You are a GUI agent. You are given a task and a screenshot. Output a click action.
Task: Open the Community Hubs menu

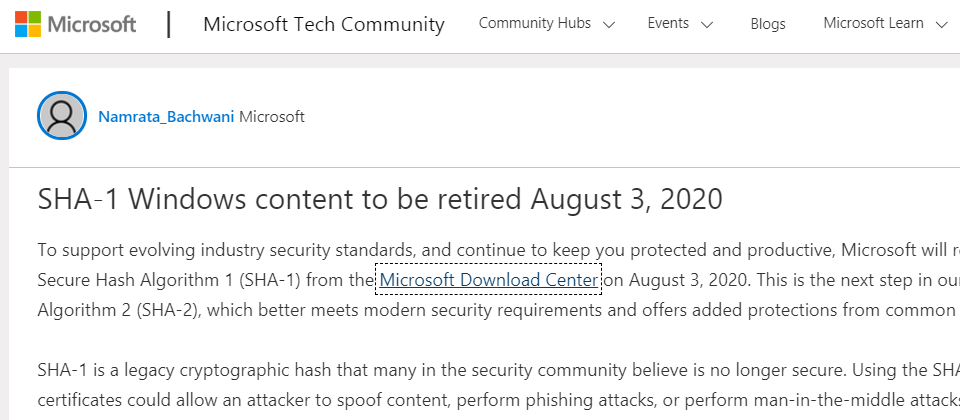click(x=535, y=23)
